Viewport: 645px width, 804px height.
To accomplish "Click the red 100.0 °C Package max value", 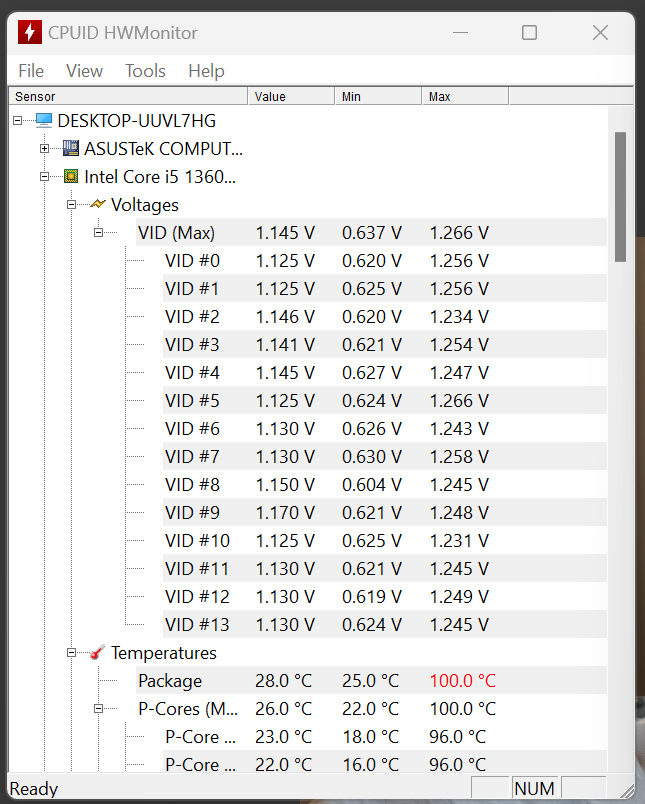I will click(x=462, y=680).
